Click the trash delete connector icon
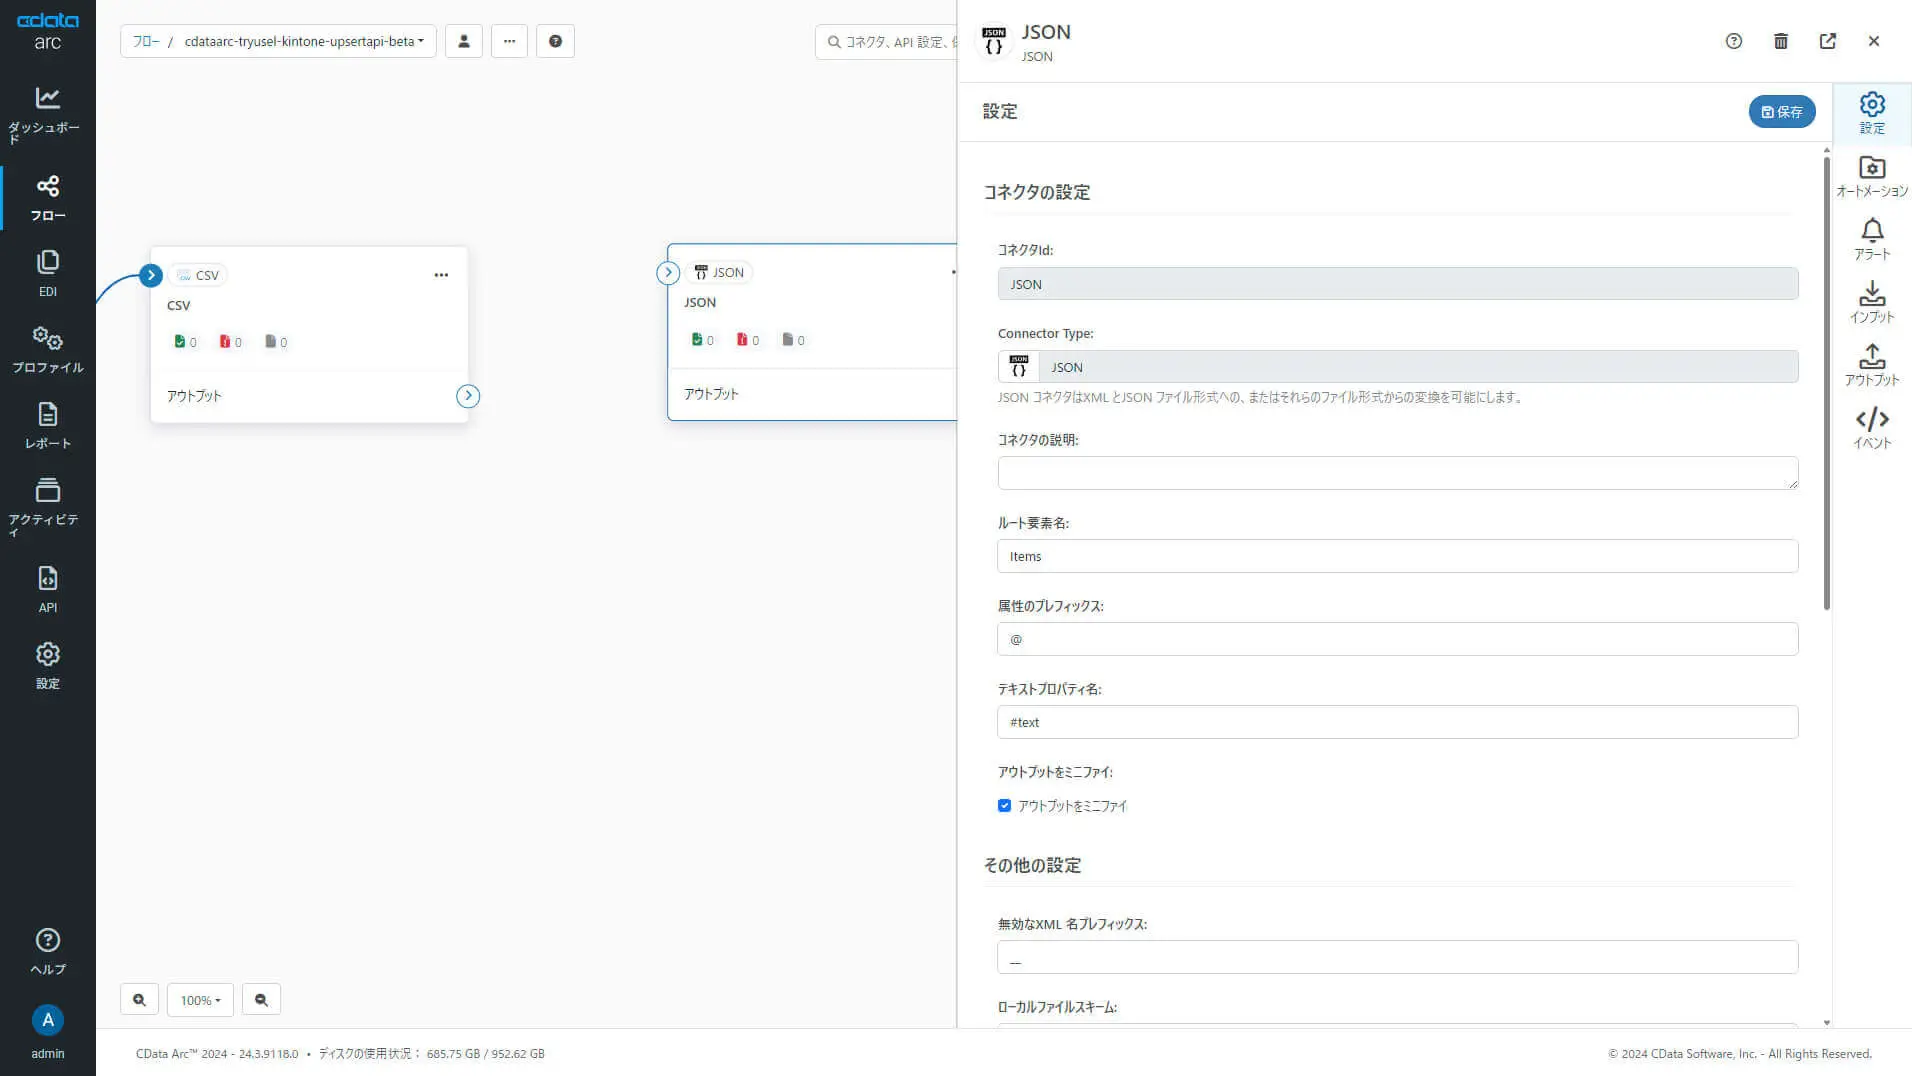This screenshot has width=1912, height=1076. coord(1781,41)
